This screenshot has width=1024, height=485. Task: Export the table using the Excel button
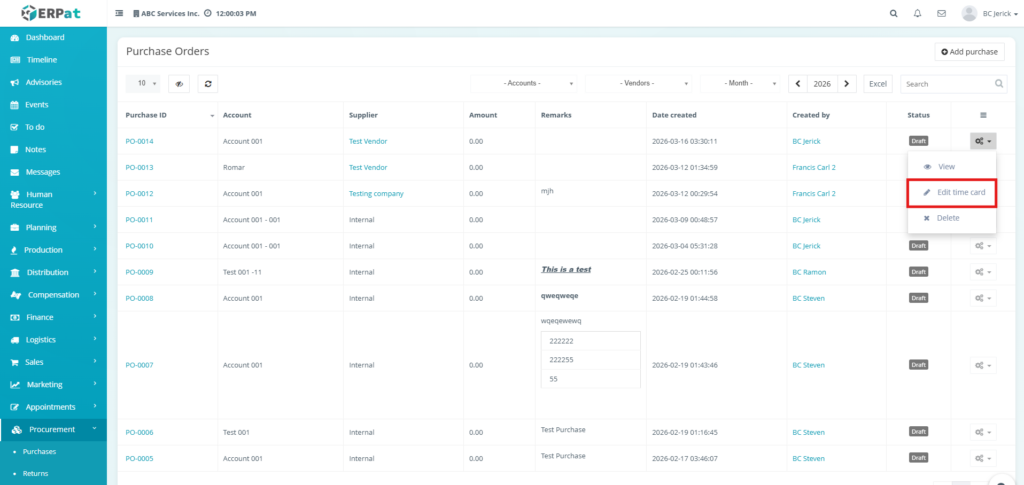(x=878, y=84)
